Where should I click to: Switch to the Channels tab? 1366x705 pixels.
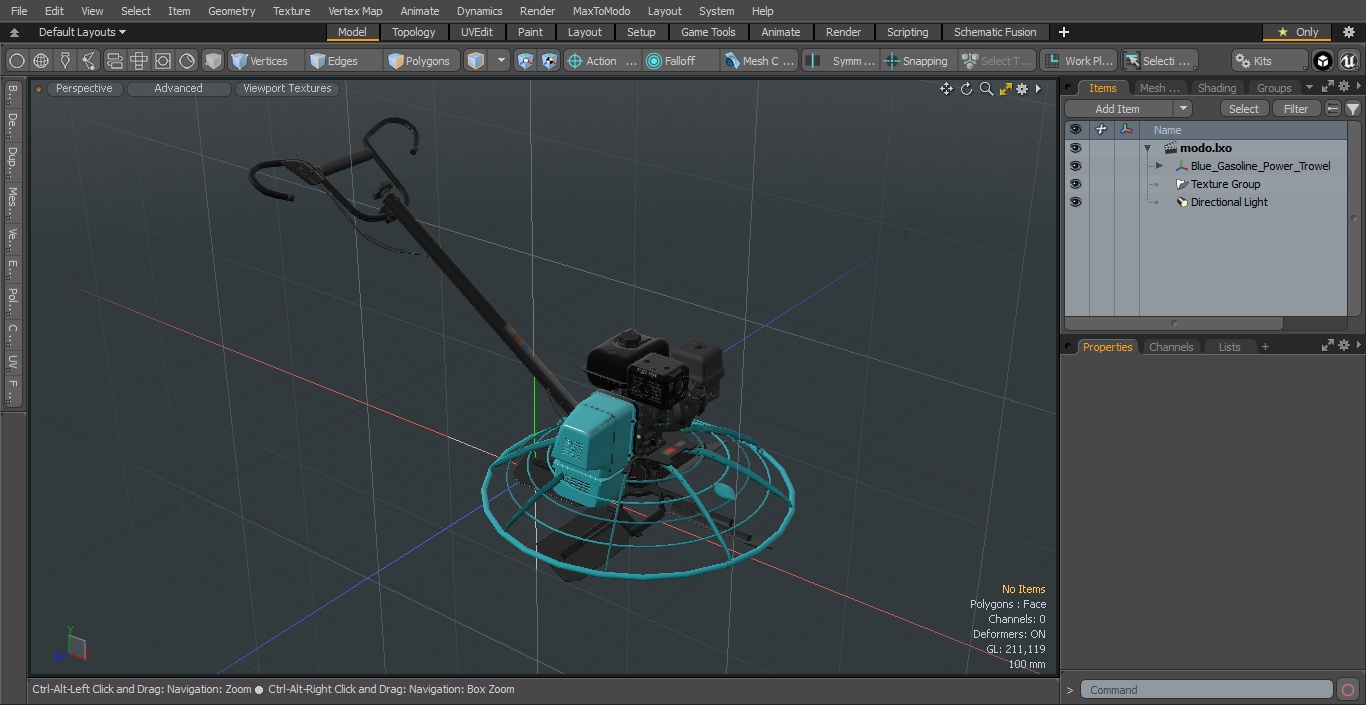(1171, 347)
